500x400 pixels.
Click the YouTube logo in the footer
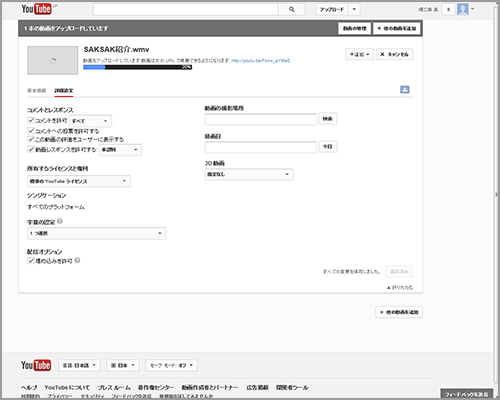tap(36, 365)
